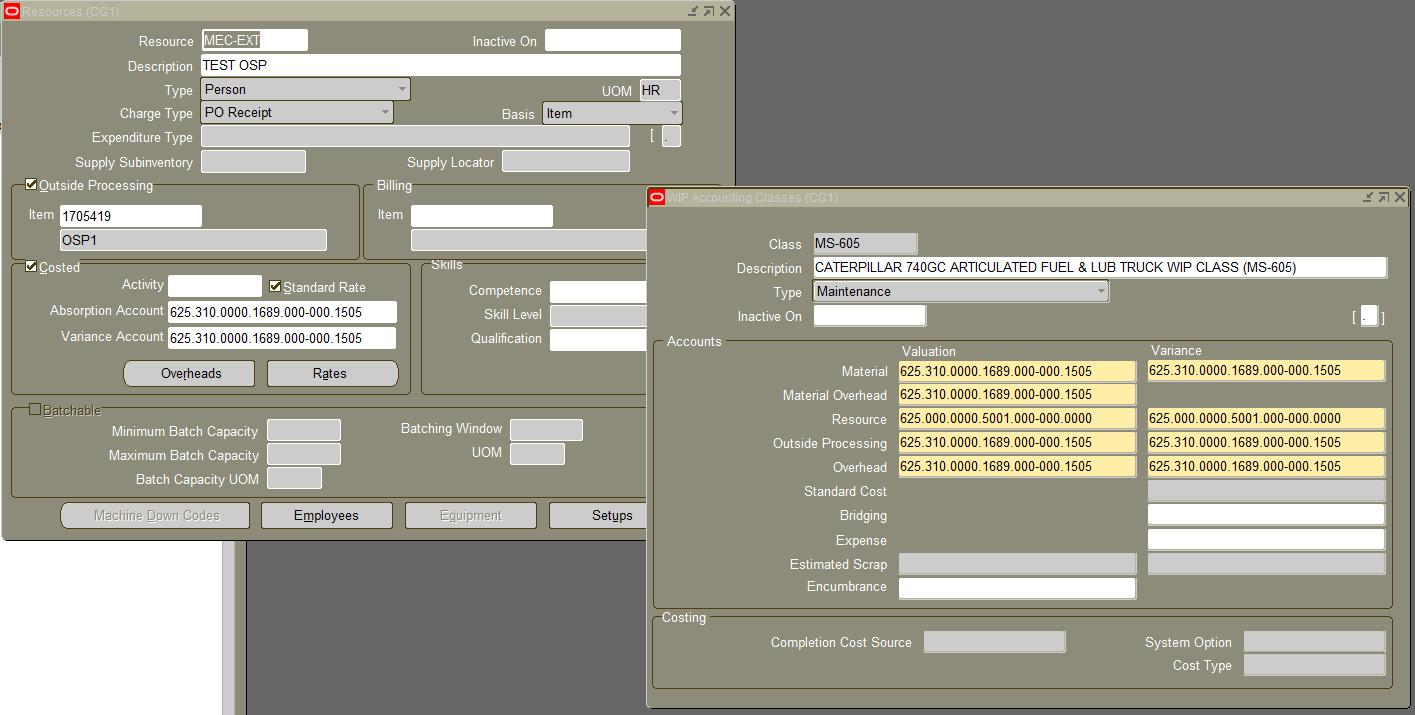The image size is (1415, 715).
Task: Click the Oracle icon in WIP Accounting Classes title
Action: pos(657,197)
